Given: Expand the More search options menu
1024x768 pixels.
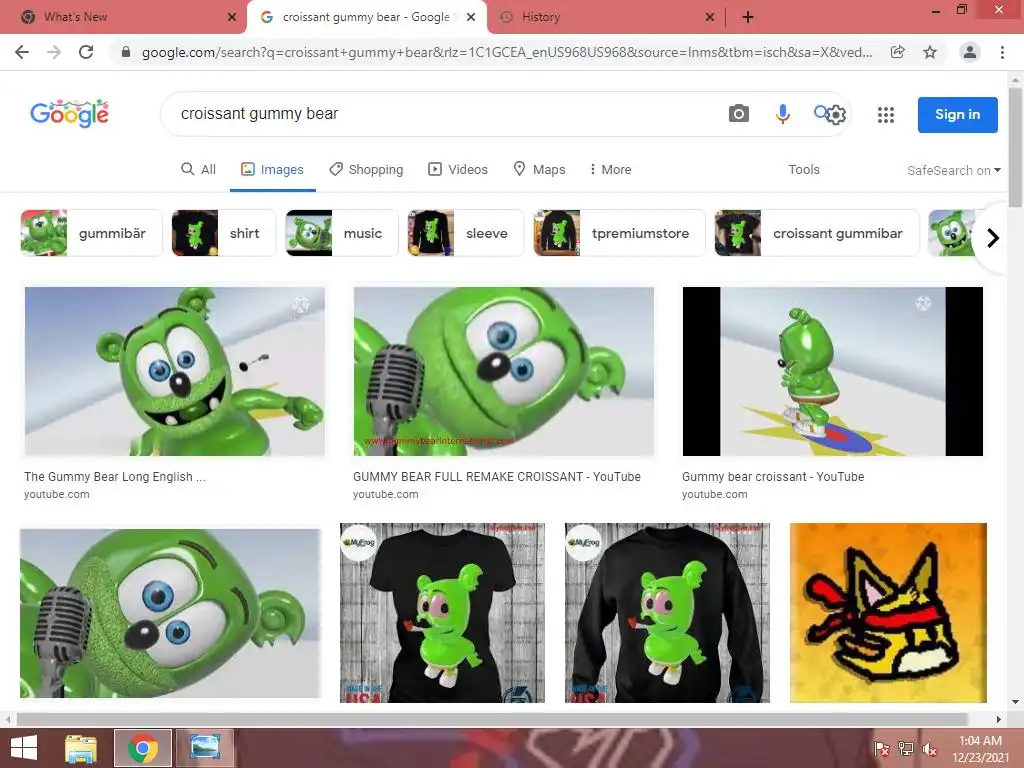Looking at the screenshot, I should coord(610,169).
